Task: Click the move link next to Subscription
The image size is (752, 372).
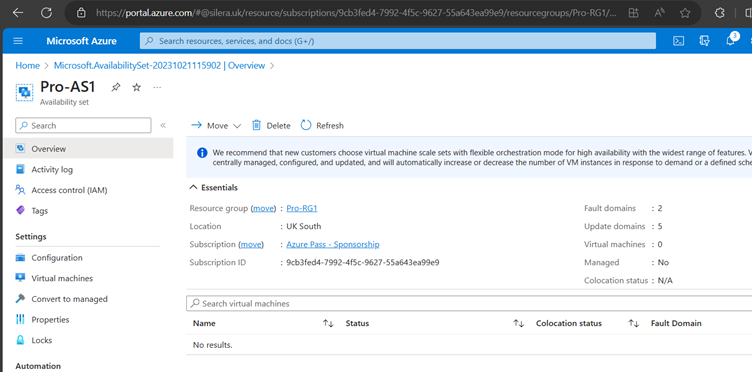Action: pos(251,244)
